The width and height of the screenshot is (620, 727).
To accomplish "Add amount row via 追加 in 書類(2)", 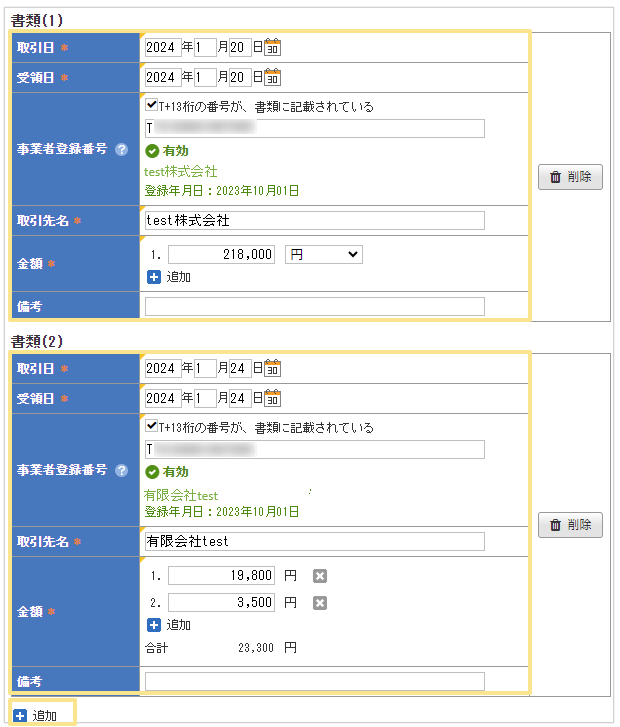I will (169, 625).
